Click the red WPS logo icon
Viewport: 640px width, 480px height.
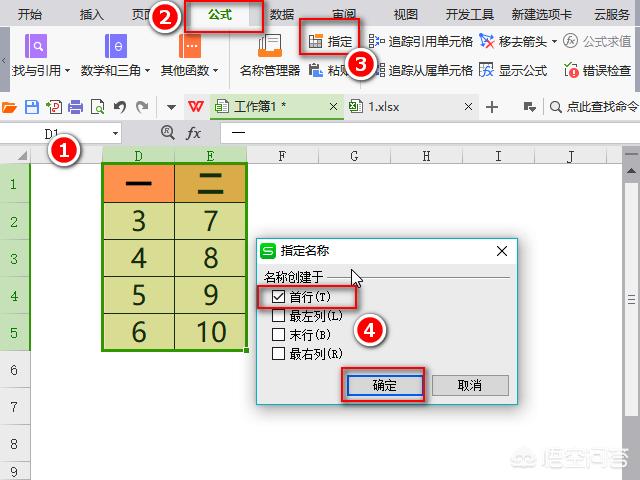[x=196, y=107]
